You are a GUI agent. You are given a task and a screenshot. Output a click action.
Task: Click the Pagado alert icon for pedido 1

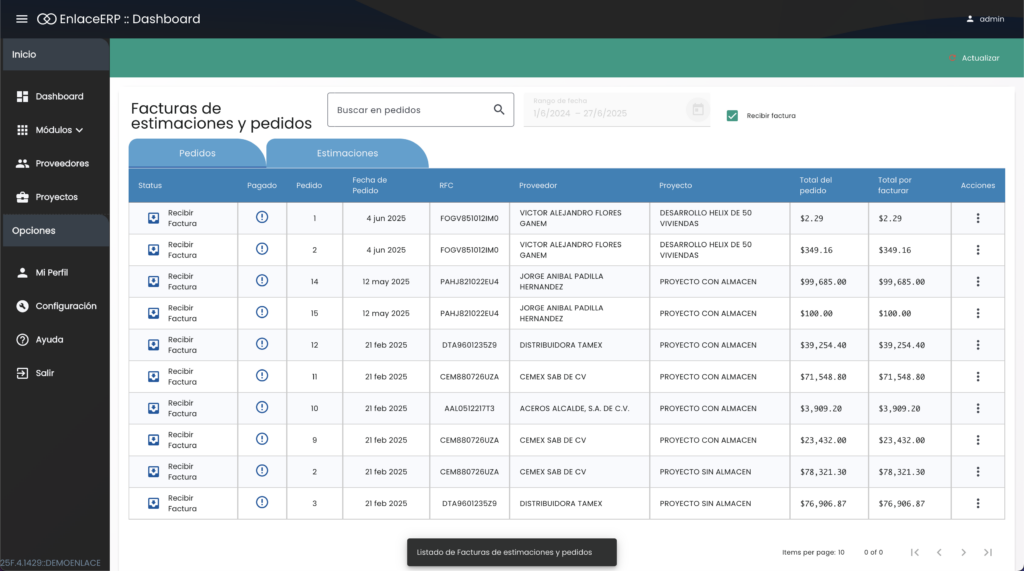point(262,218)
